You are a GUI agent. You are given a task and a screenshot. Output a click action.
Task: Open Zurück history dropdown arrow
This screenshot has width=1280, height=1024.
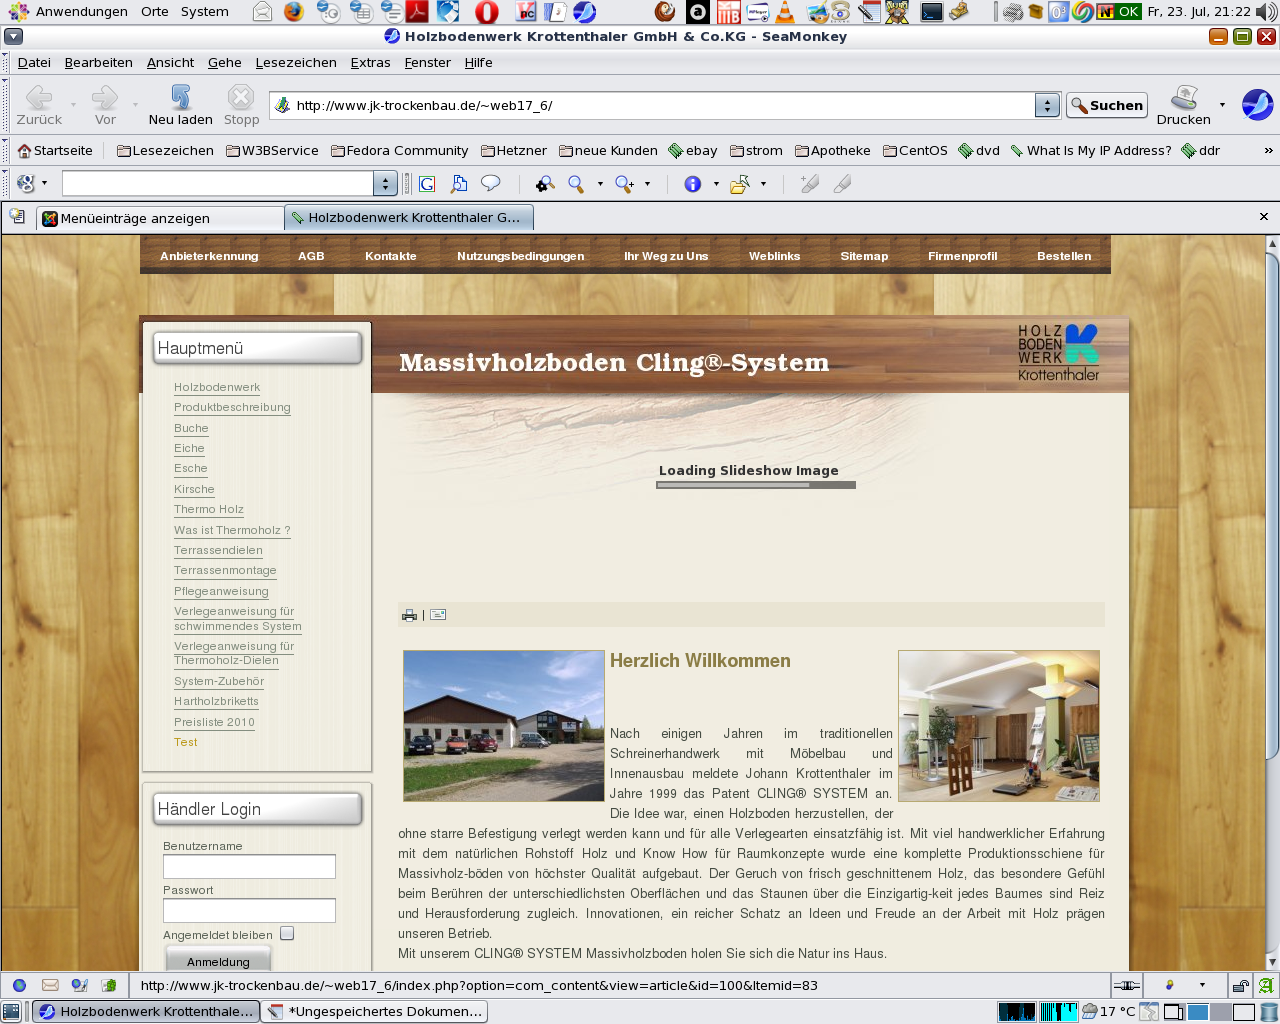click(x=73, y=105)
